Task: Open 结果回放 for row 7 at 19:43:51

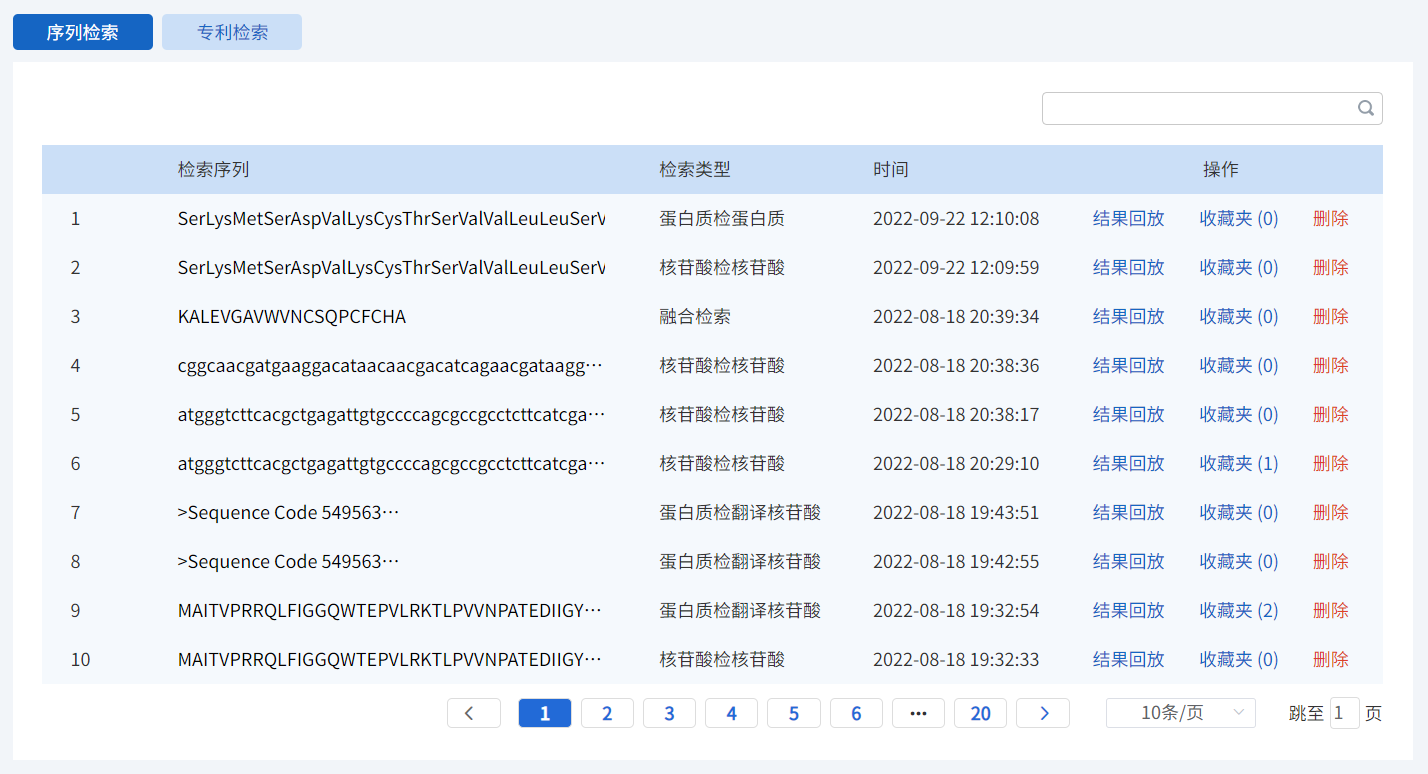Action: click(x=1128, y=512)
